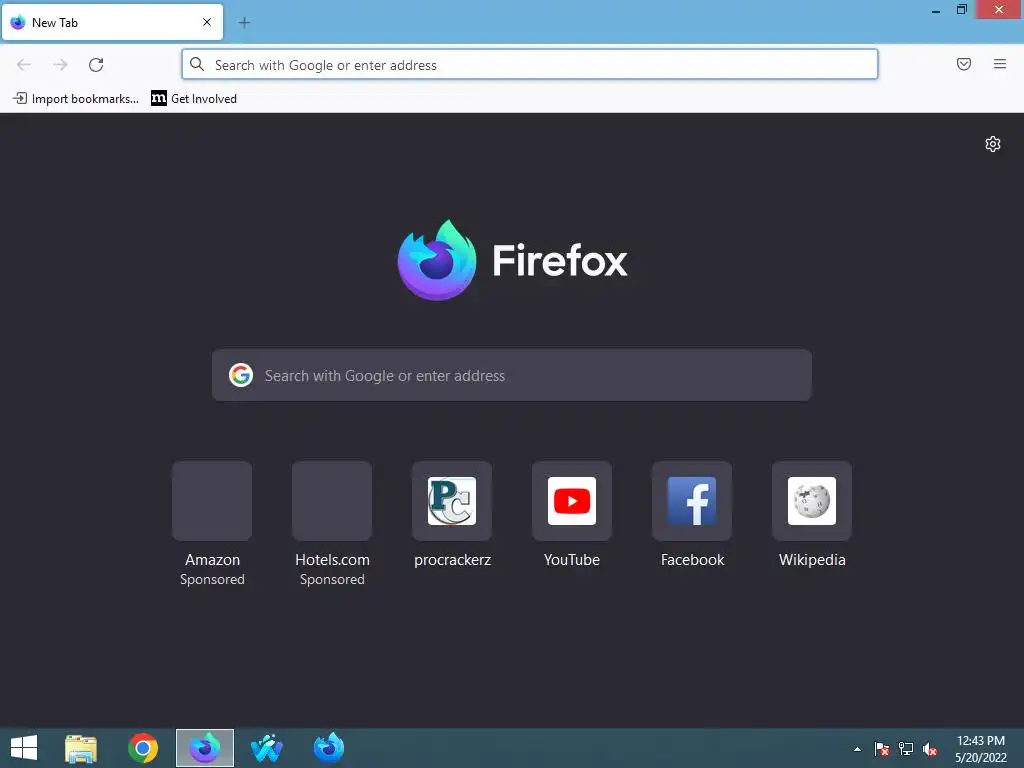Open the Save to Pocket icon

(964, 64)
